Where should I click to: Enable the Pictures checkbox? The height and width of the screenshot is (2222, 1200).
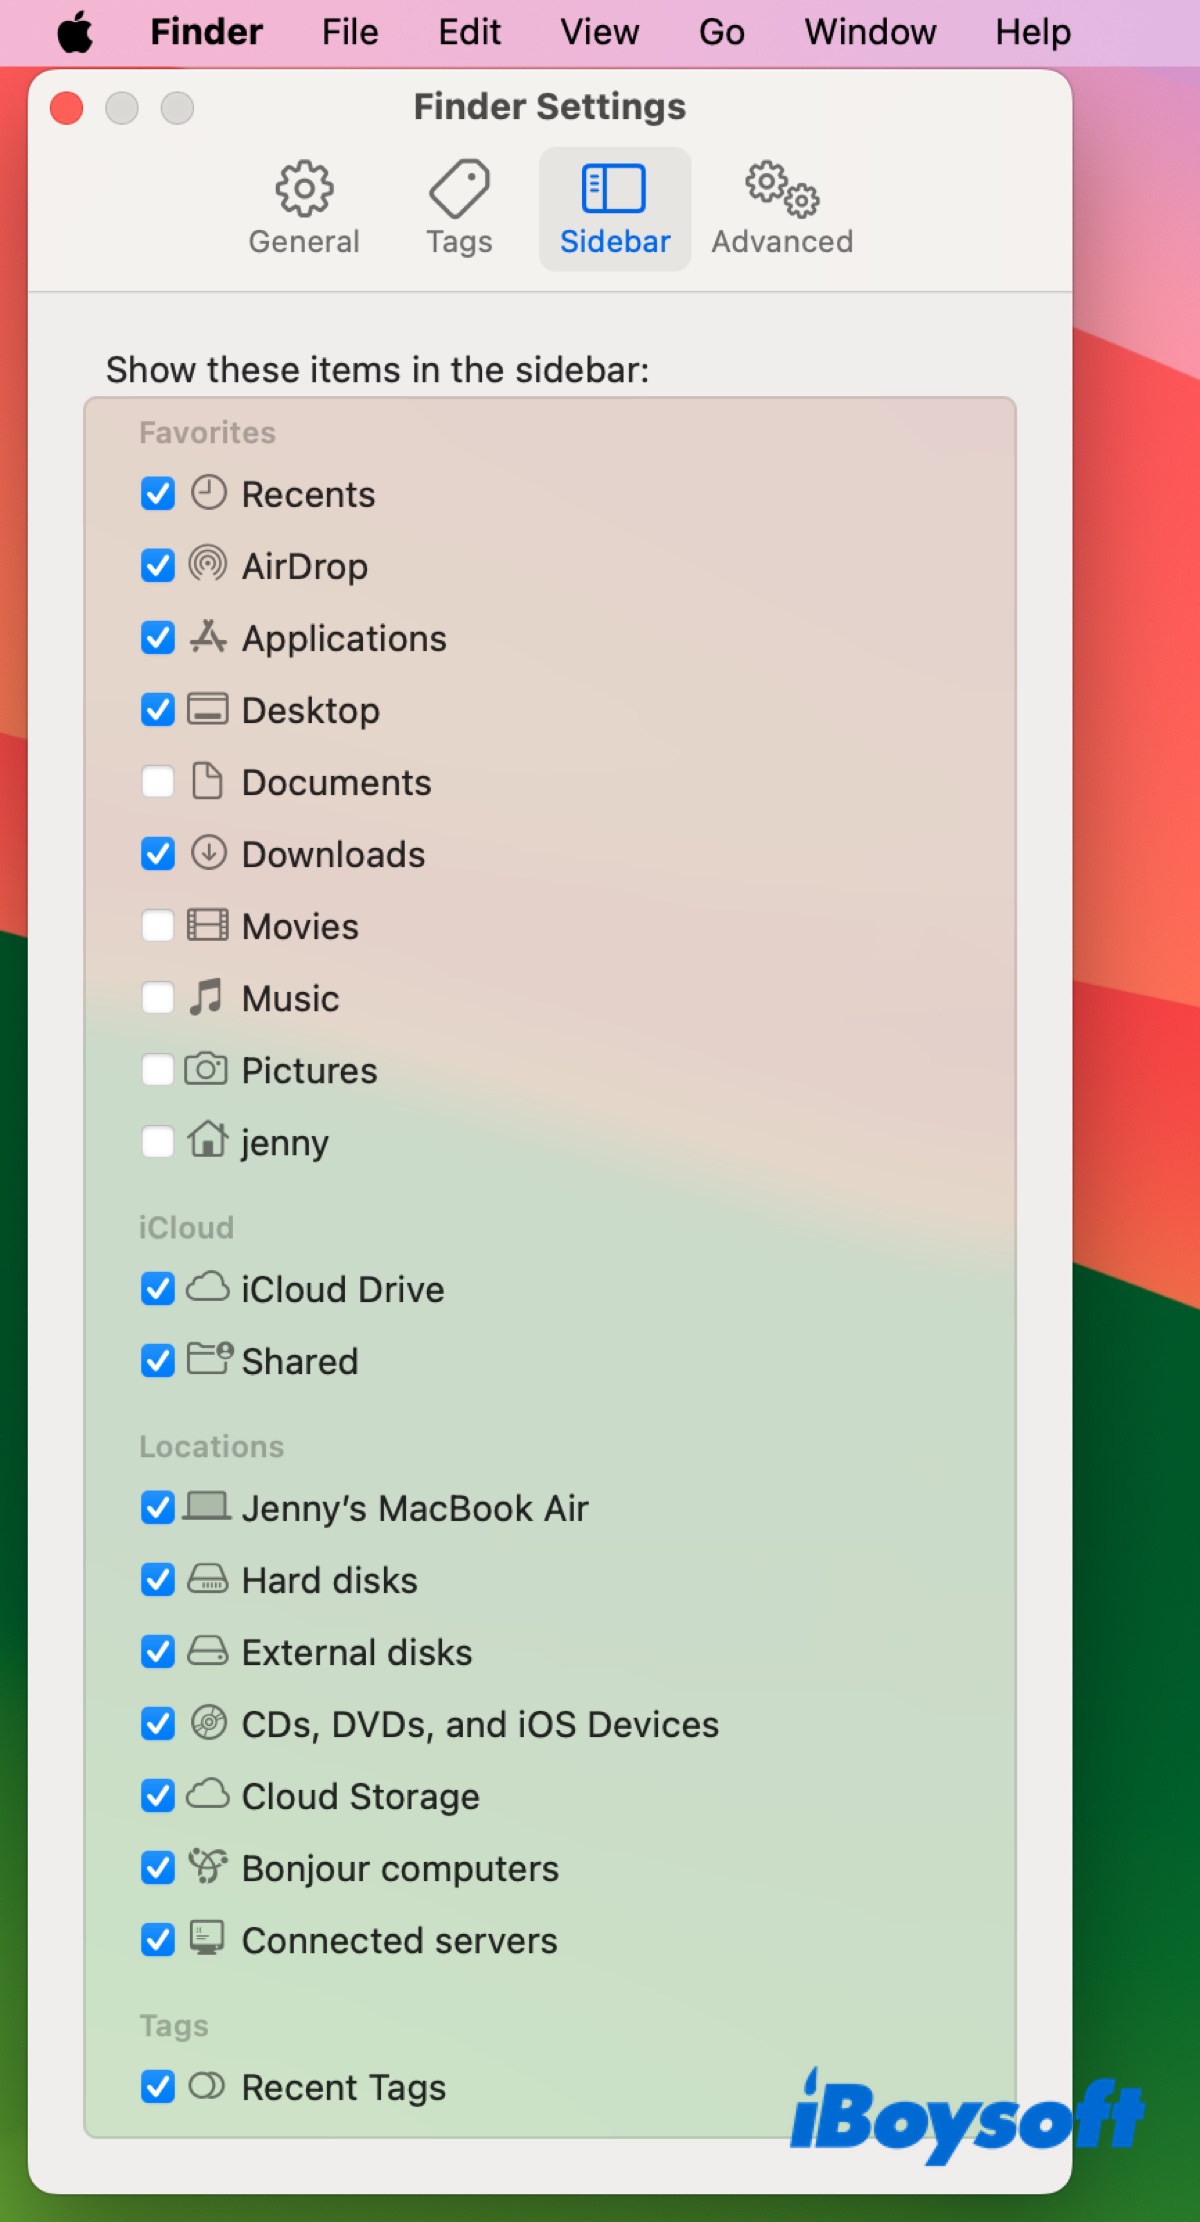tap(158, 1069)
